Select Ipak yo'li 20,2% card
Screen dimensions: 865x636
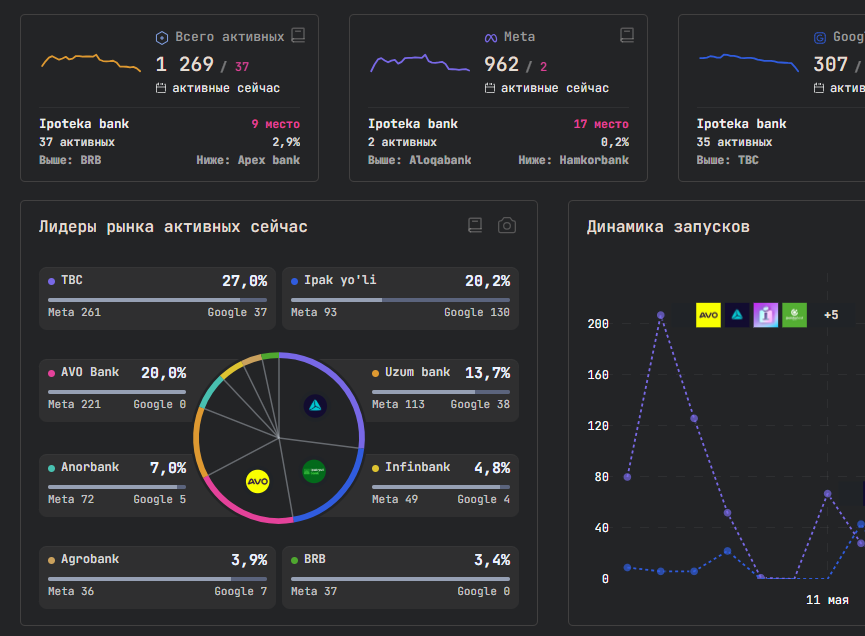coord(401,298)
